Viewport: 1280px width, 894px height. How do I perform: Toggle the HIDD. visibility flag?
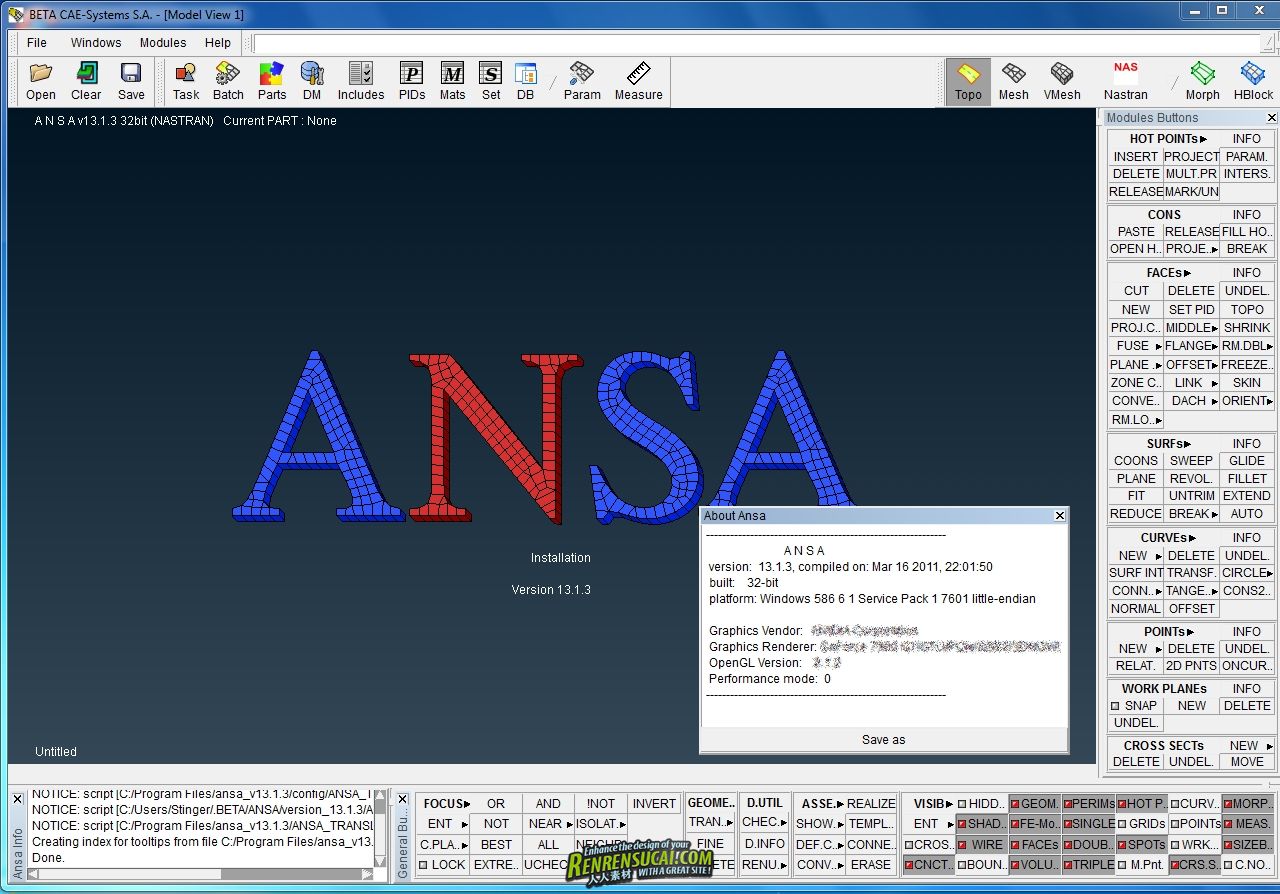click(x=962, y=804)
